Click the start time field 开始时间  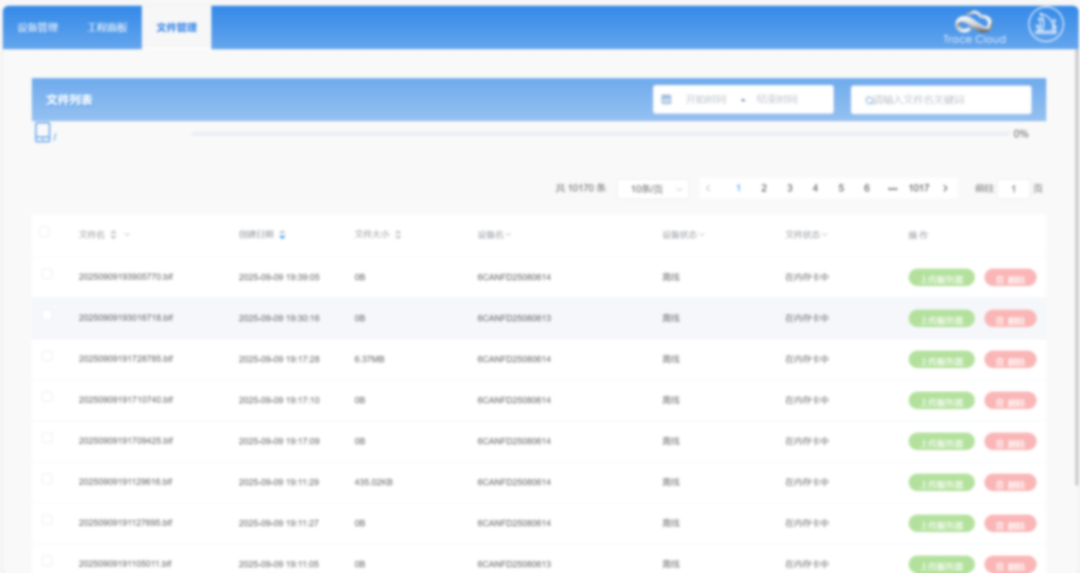coord(706,100)
